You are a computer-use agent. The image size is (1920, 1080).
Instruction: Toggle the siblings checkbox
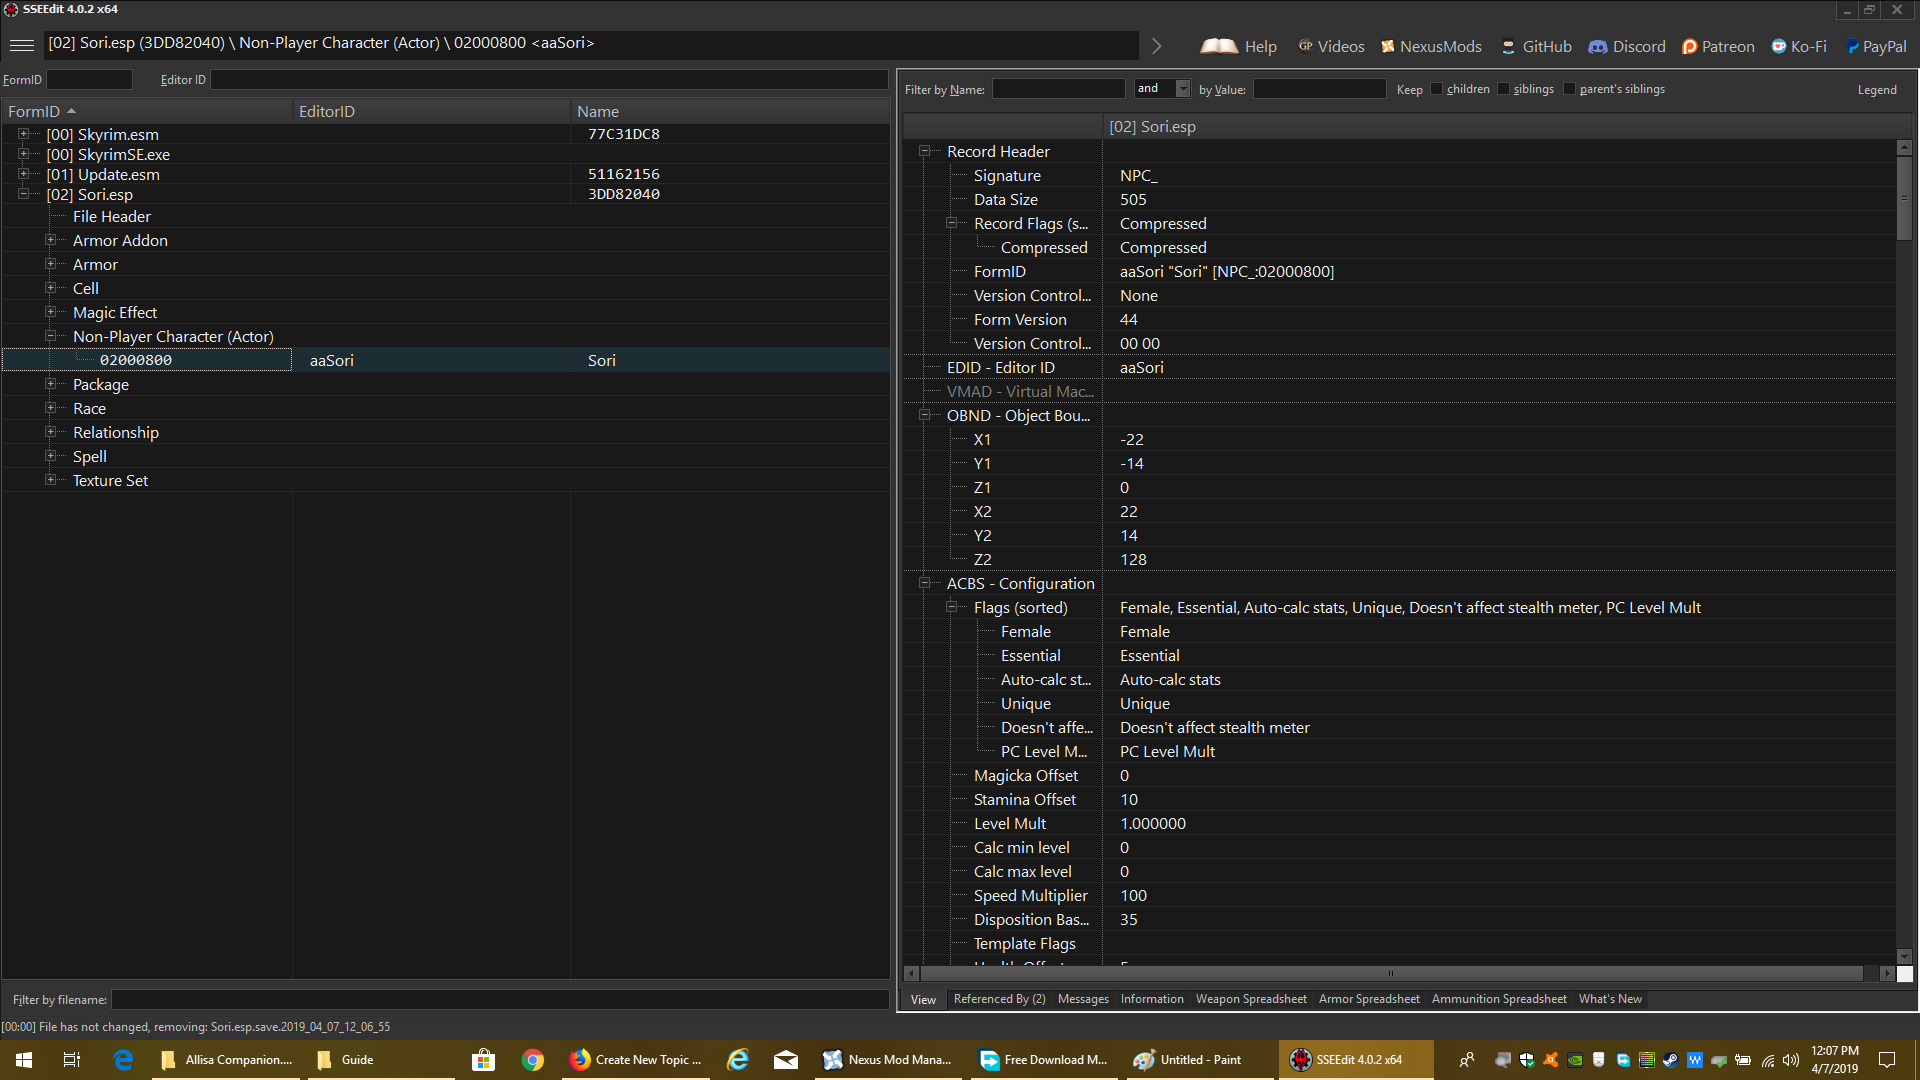point(1503,89)
